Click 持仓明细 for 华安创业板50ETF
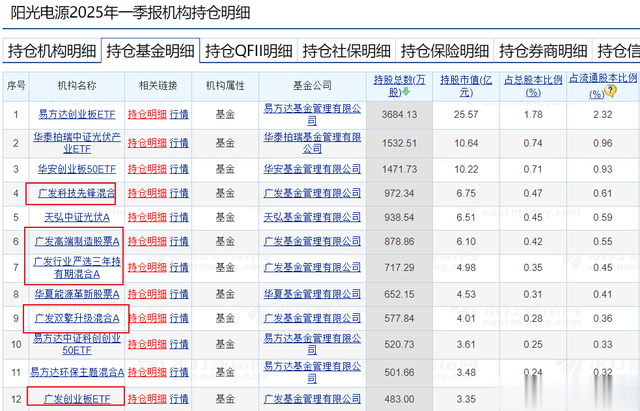This screenshot has height=411, width=640. pos(147,169)
